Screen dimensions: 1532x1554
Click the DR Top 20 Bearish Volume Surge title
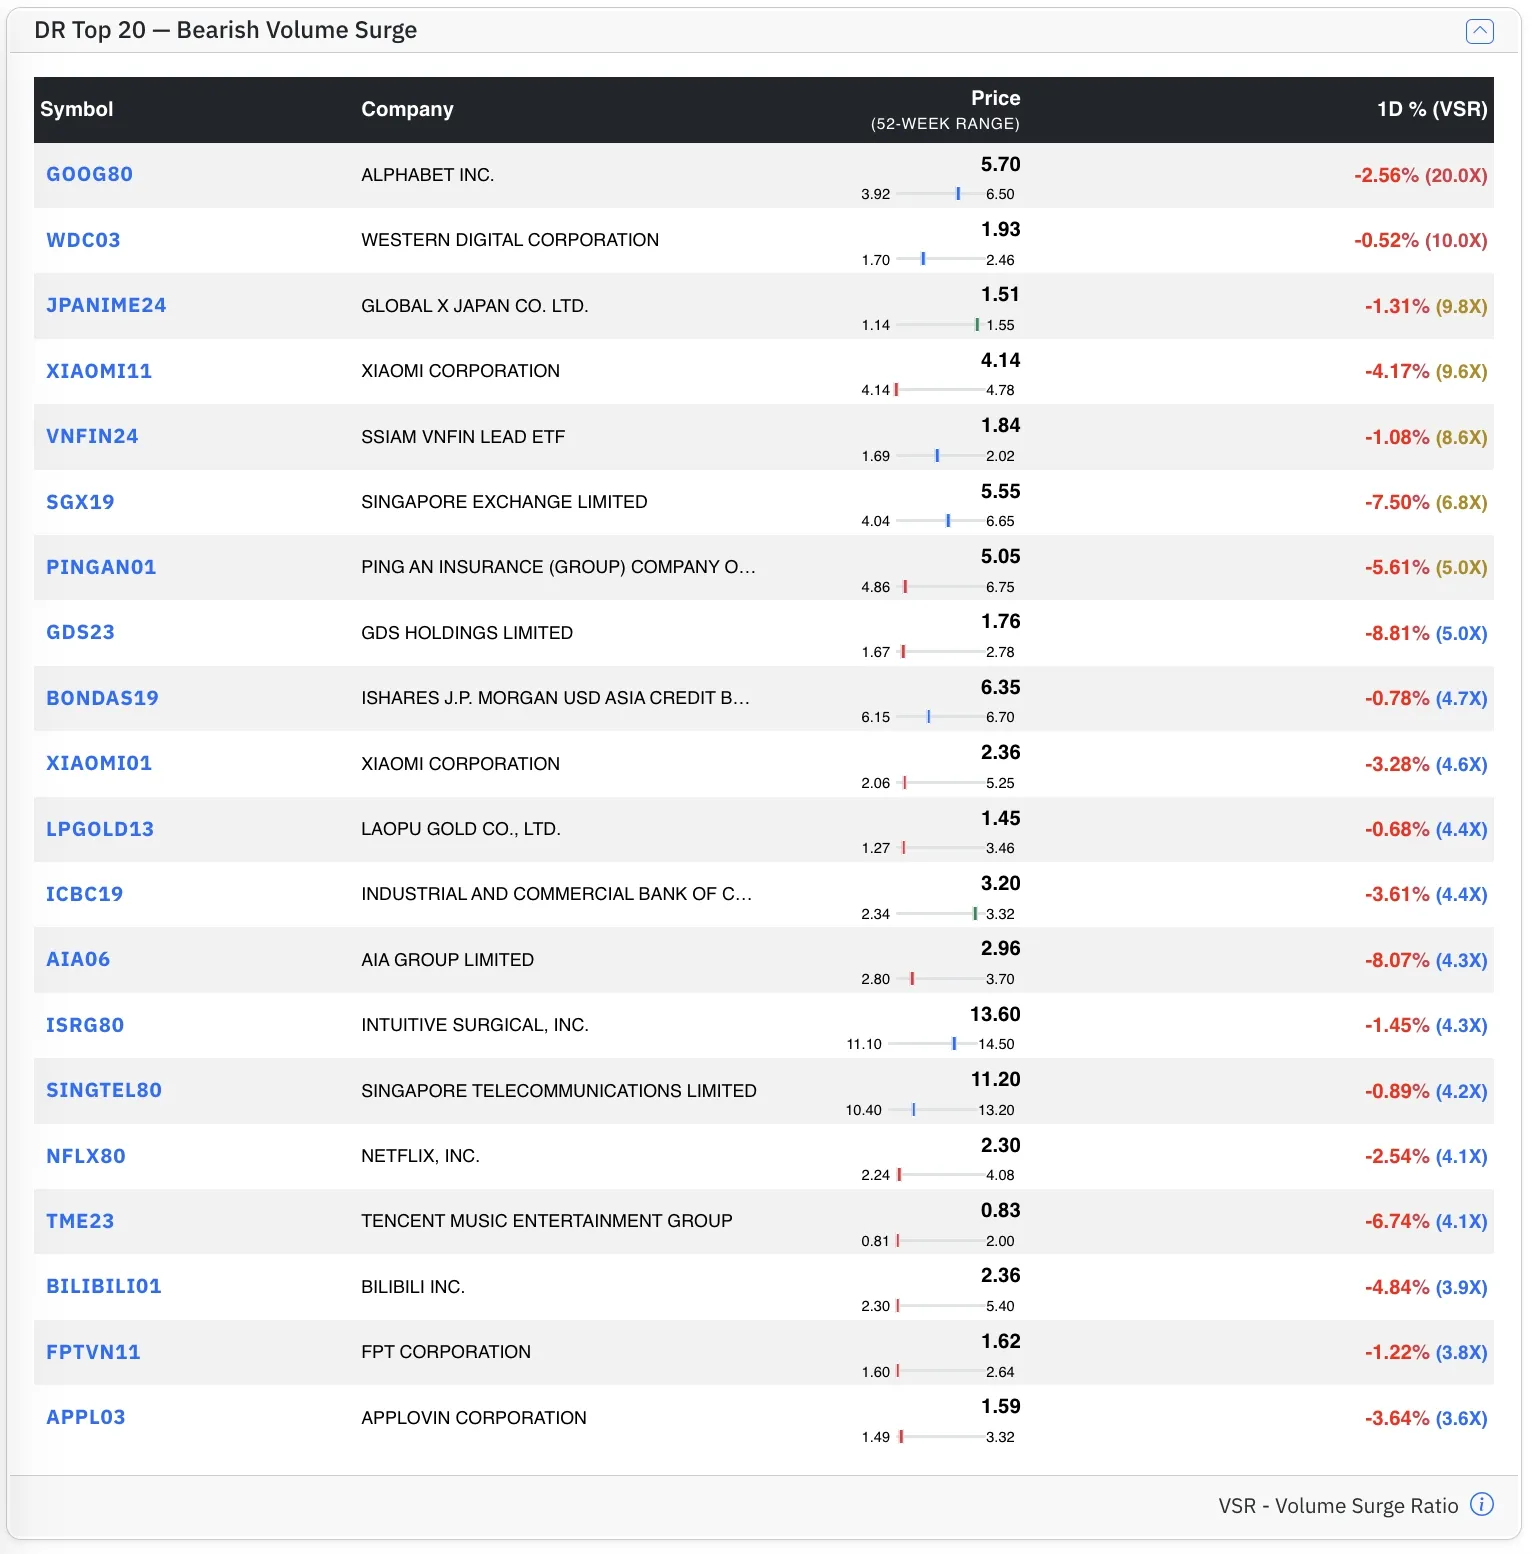[225, 30]
